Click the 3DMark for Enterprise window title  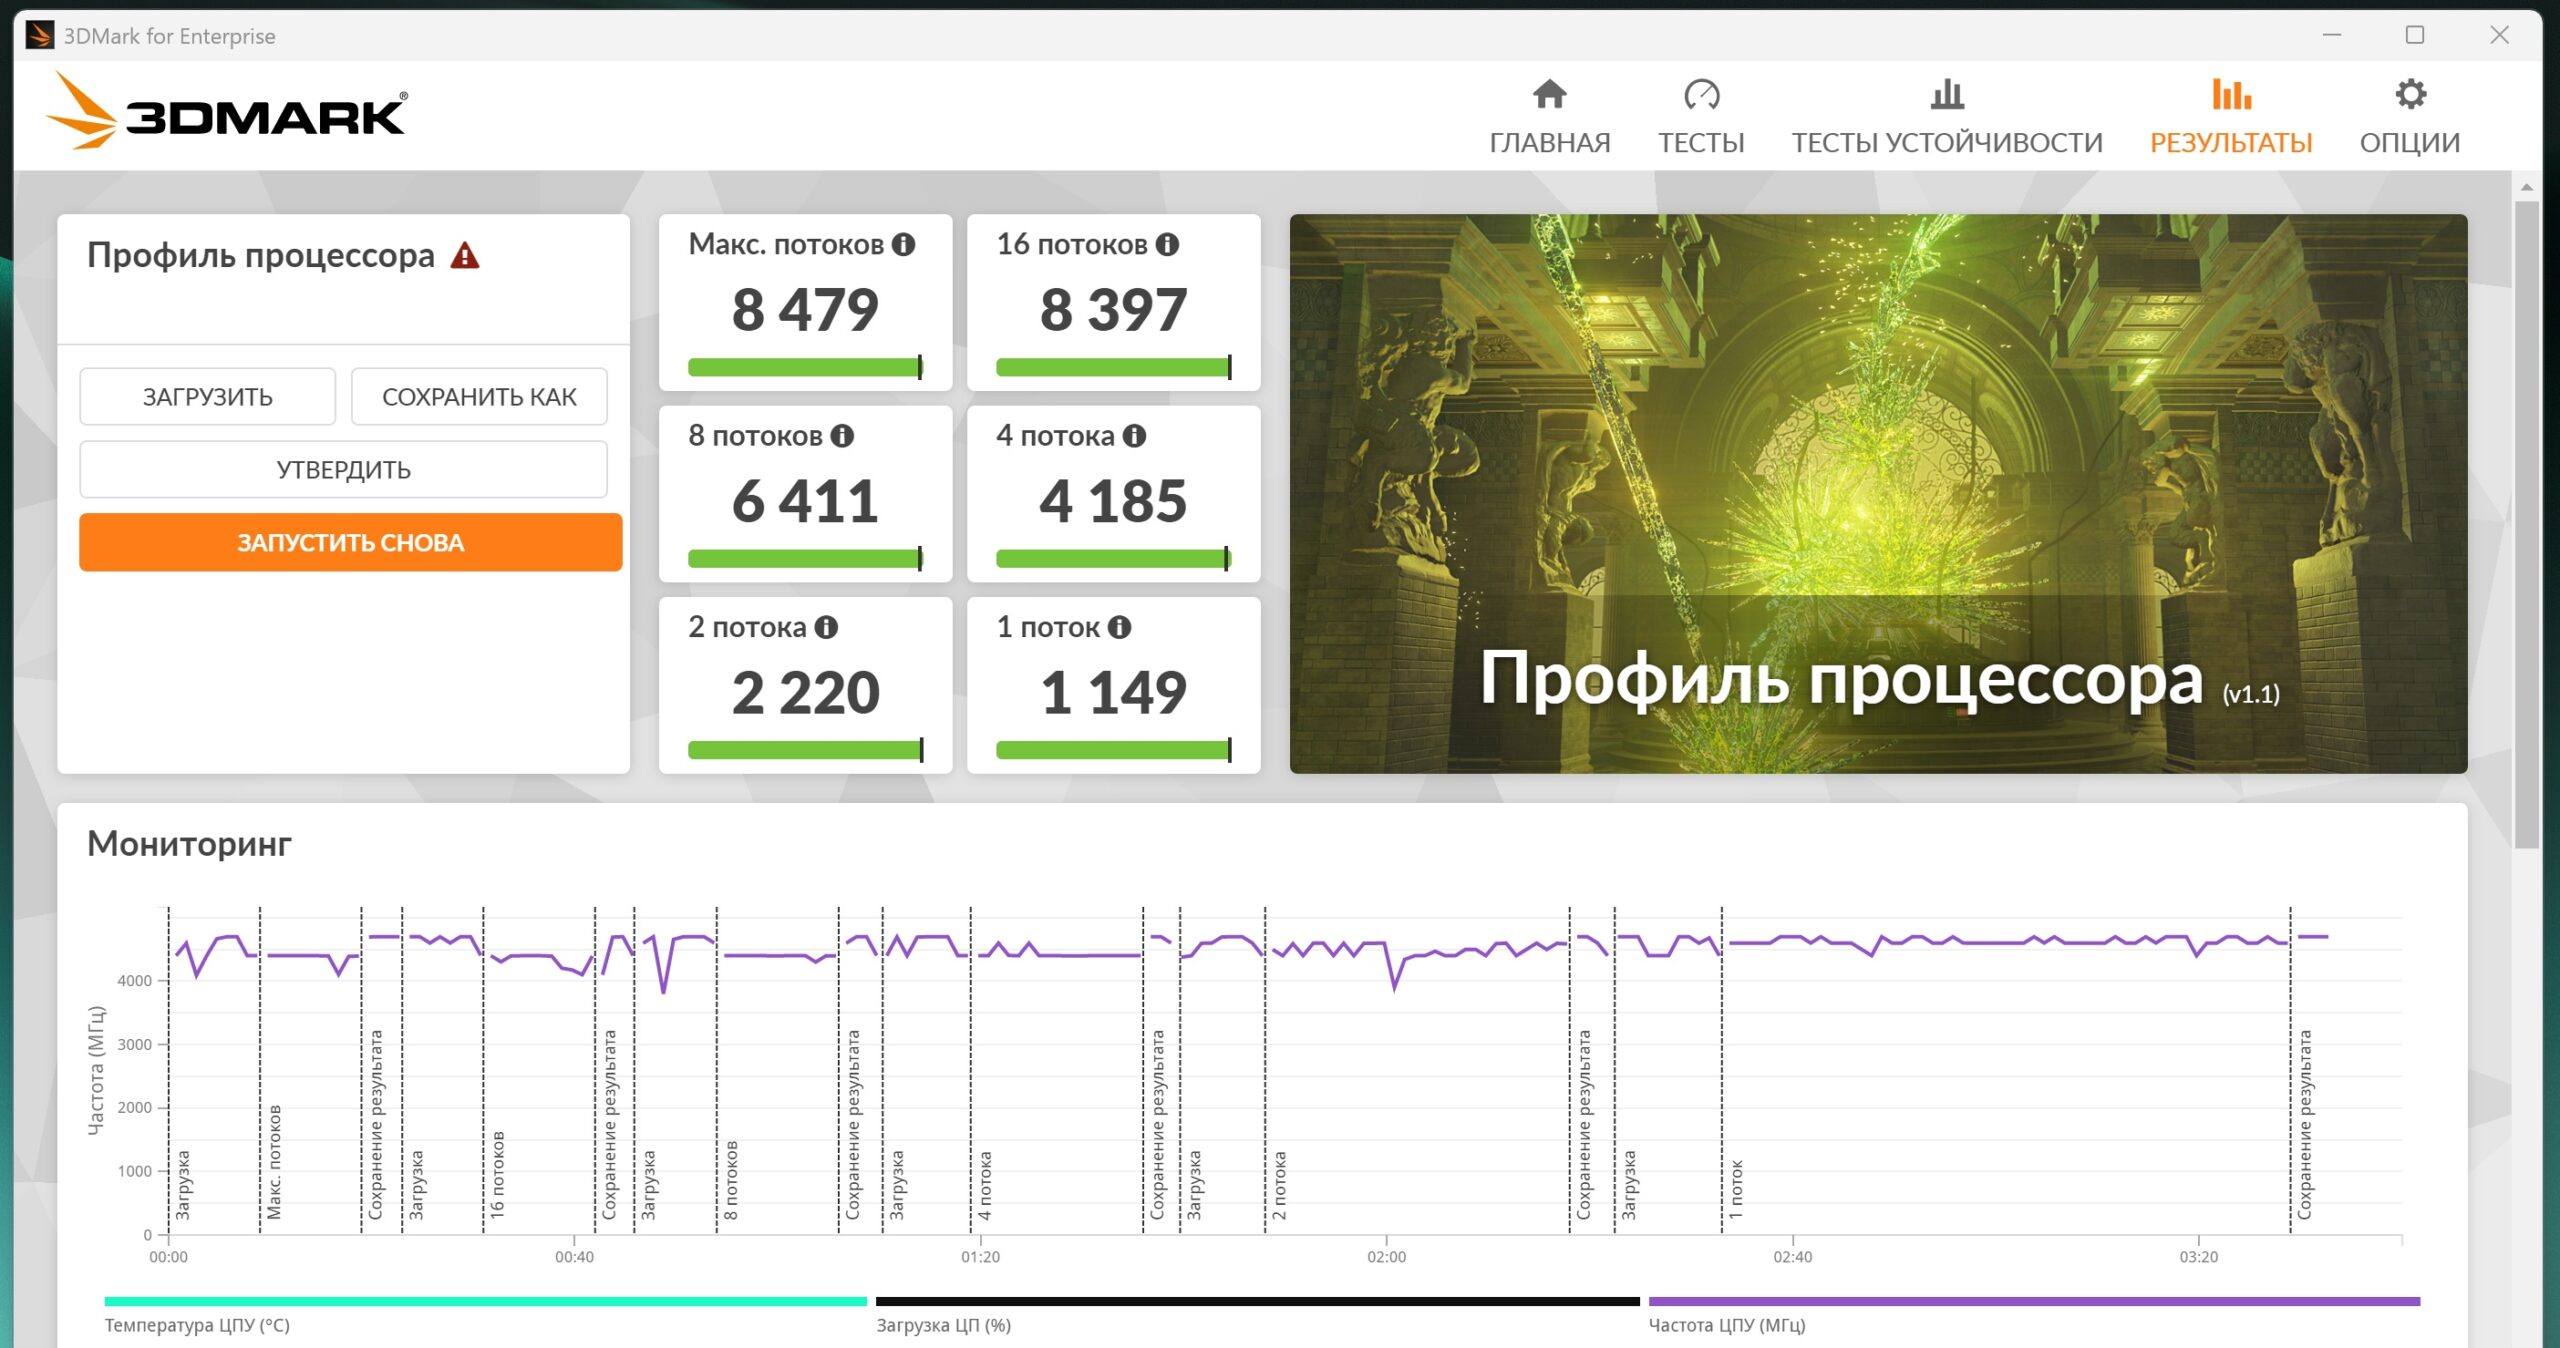click(170, 36)
